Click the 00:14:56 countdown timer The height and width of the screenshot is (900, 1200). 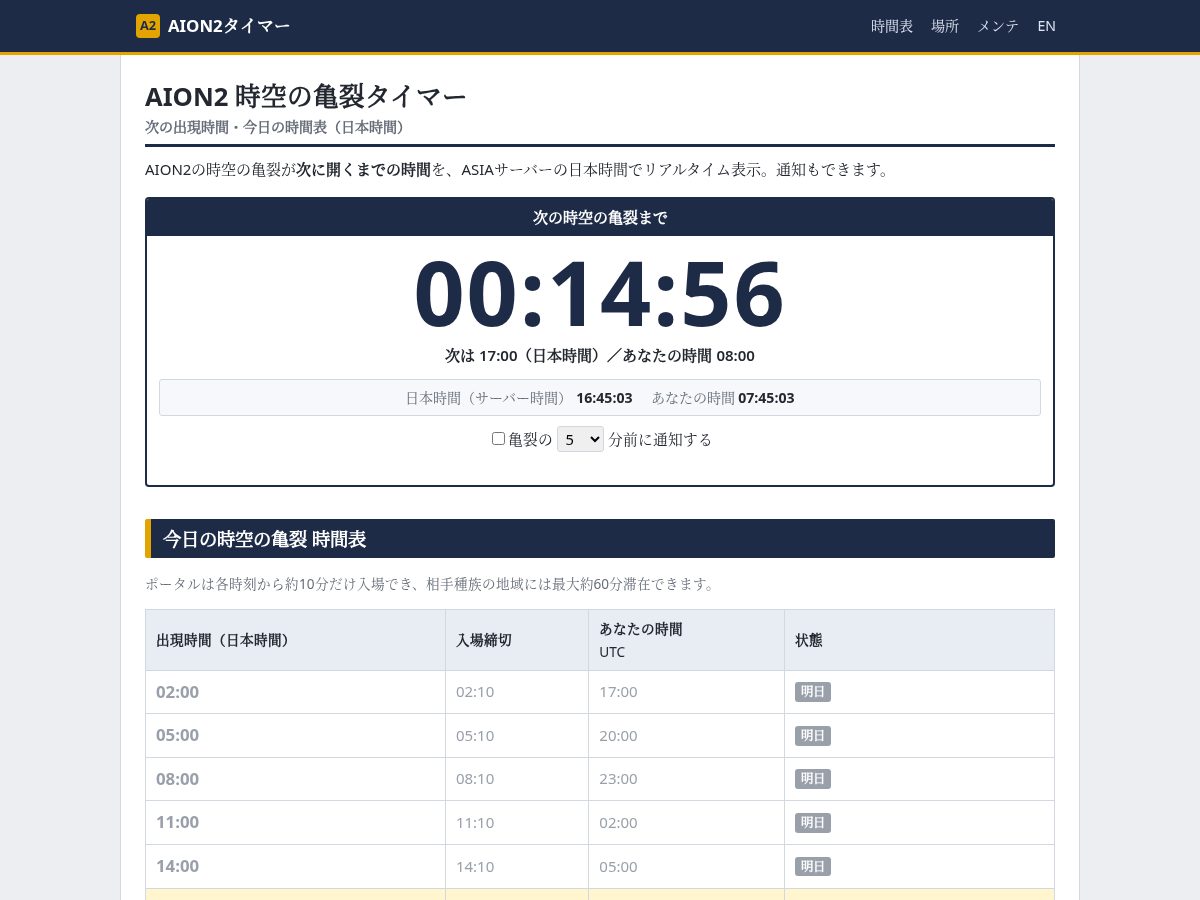tap(600, 294)
